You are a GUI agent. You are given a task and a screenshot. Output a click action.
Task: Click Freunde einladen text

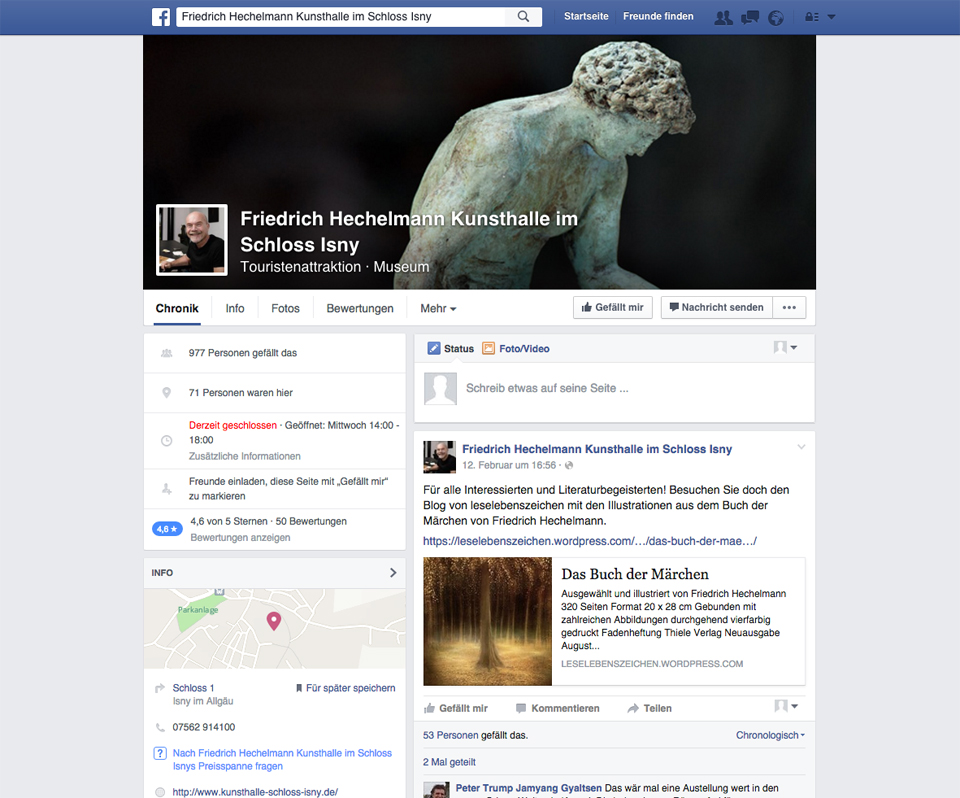tap(288, 489)
